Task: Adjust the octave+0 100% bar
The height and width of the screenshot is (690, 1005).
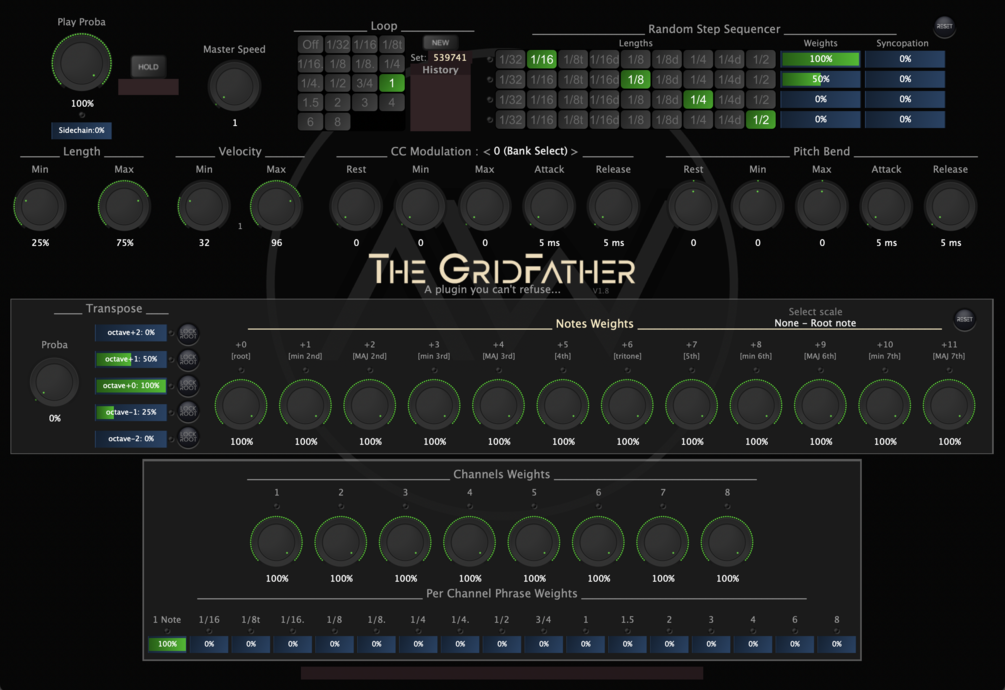Action: 131,385
